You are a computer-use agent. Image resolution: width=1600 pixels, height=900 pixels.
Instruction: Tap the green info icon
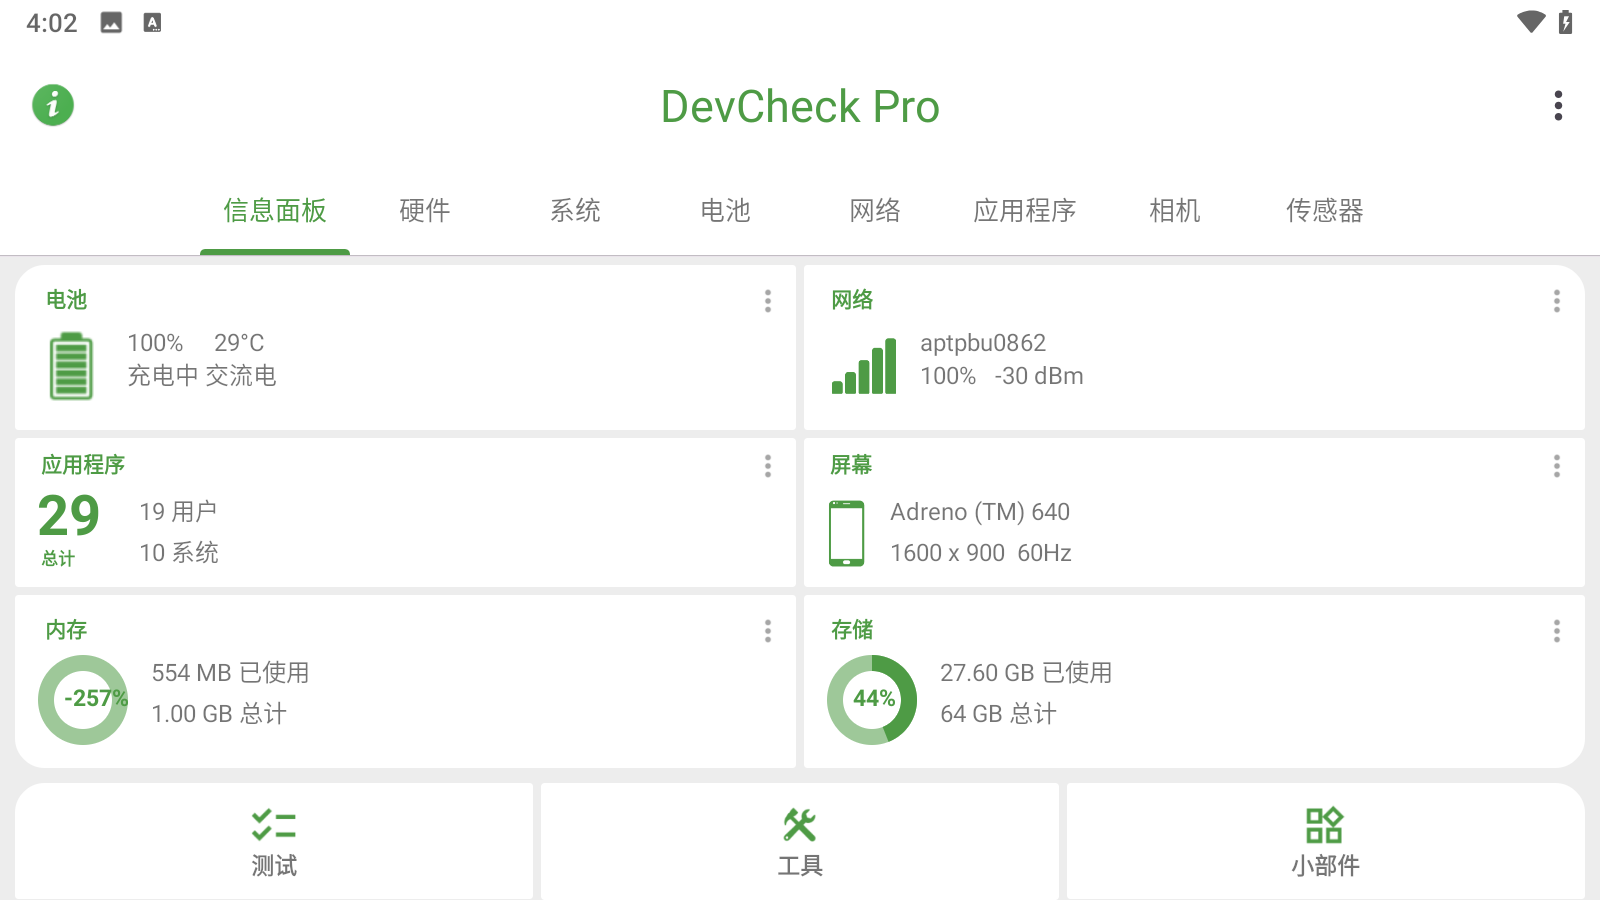click(53, 105)
